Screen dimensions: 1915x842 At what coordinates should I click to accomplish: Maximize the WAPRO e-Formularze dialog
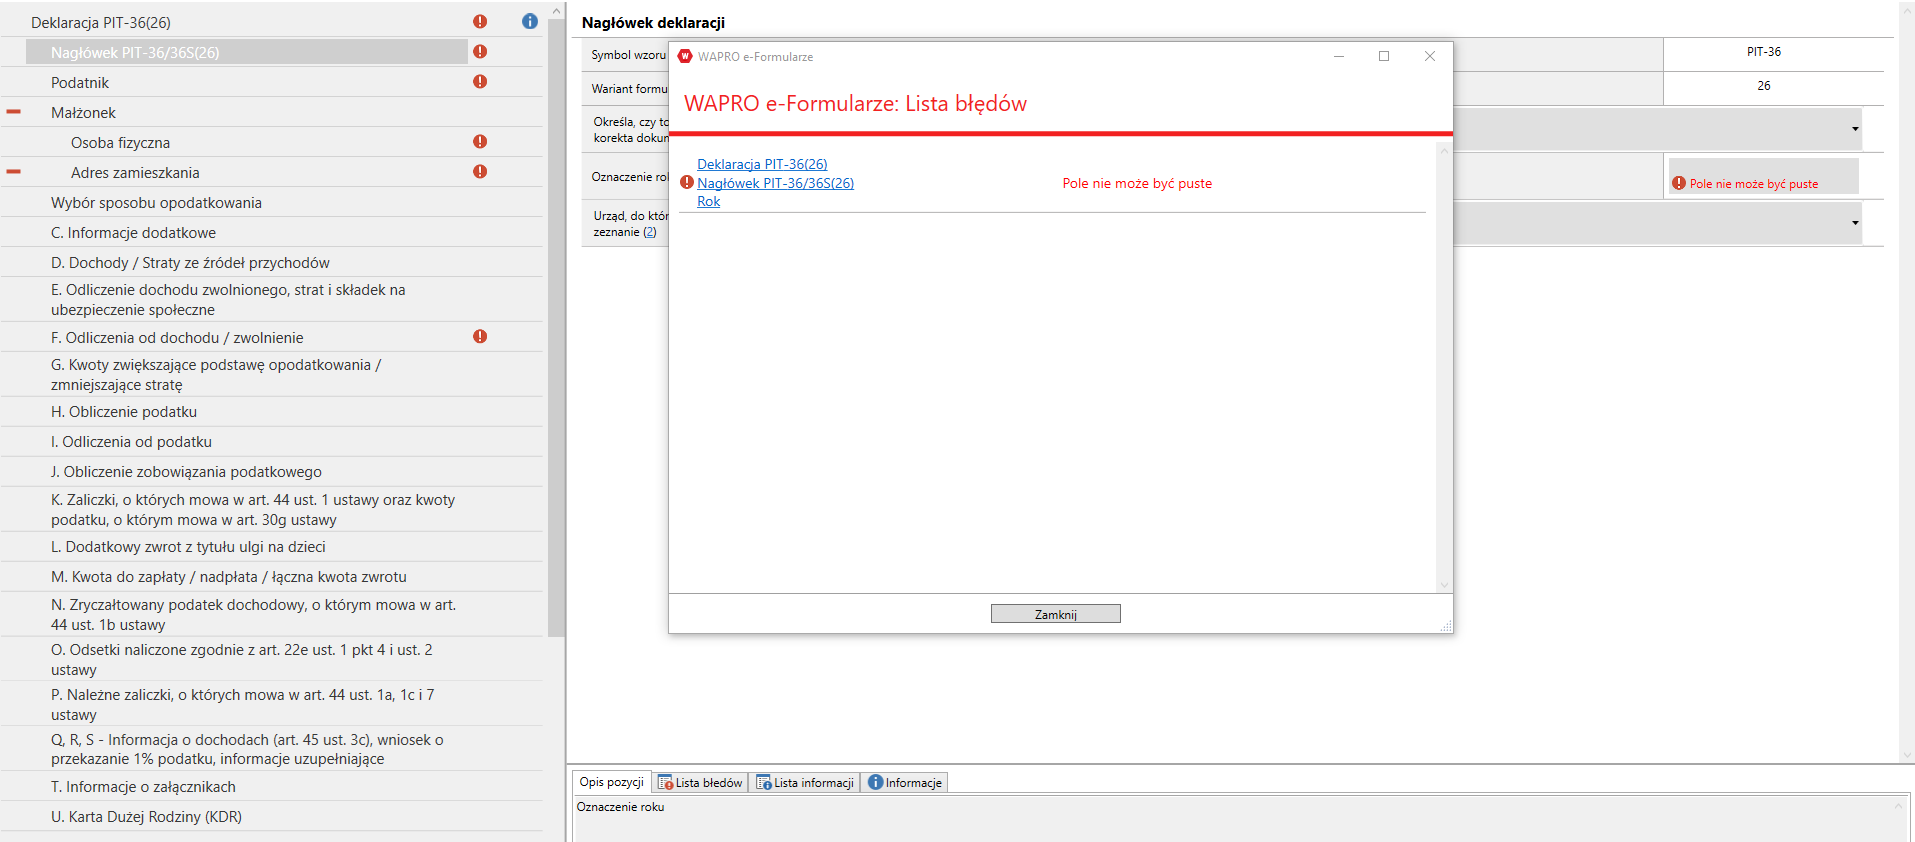1384,56
